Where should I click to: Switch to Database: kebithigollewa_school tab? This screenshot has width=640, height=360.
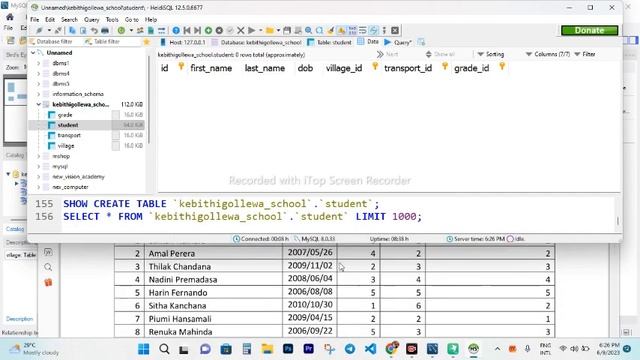click(x=257, y=42)
